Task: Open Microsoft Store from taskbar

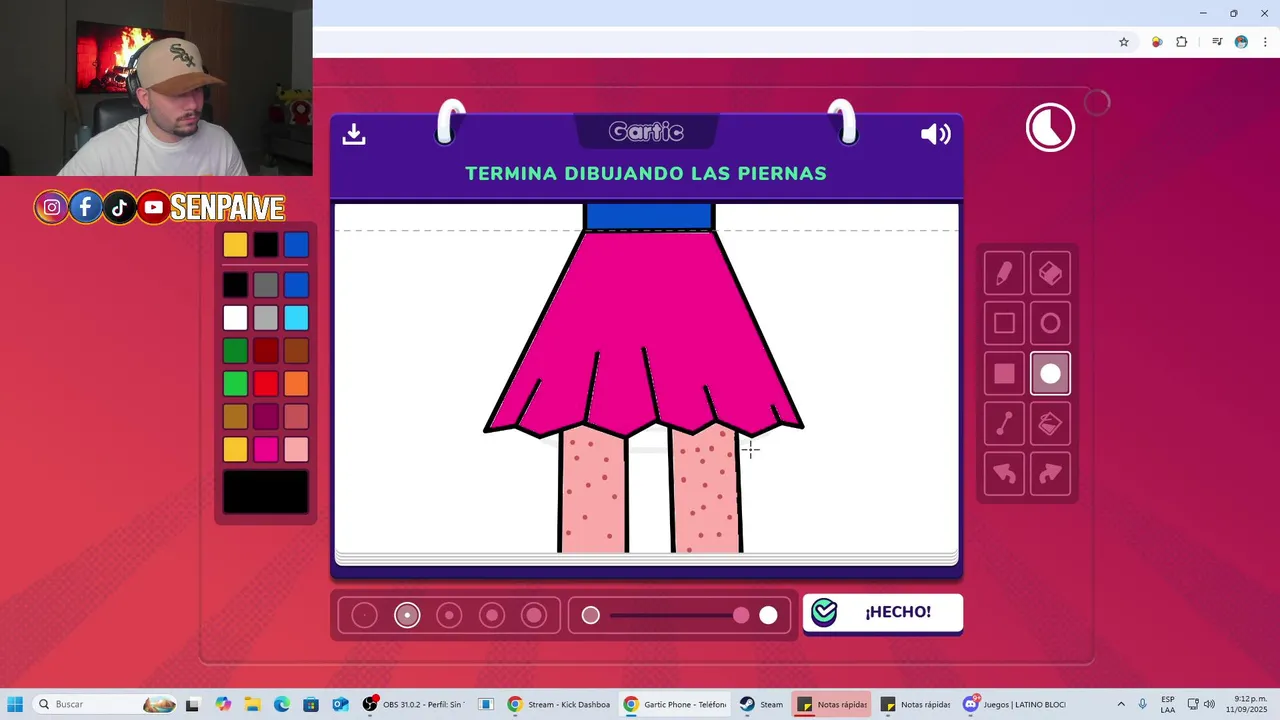Action: [311, 704]
